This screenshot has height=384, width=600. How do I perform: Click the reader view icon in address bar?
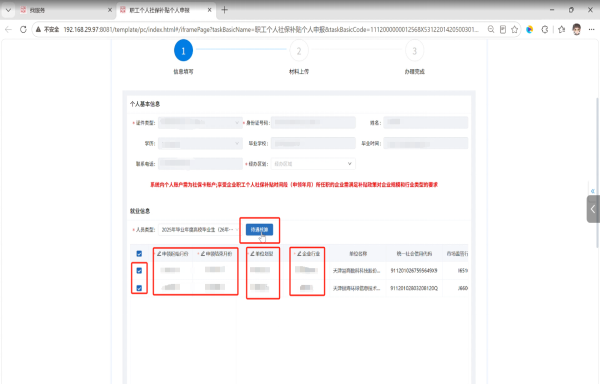(503, 29)
